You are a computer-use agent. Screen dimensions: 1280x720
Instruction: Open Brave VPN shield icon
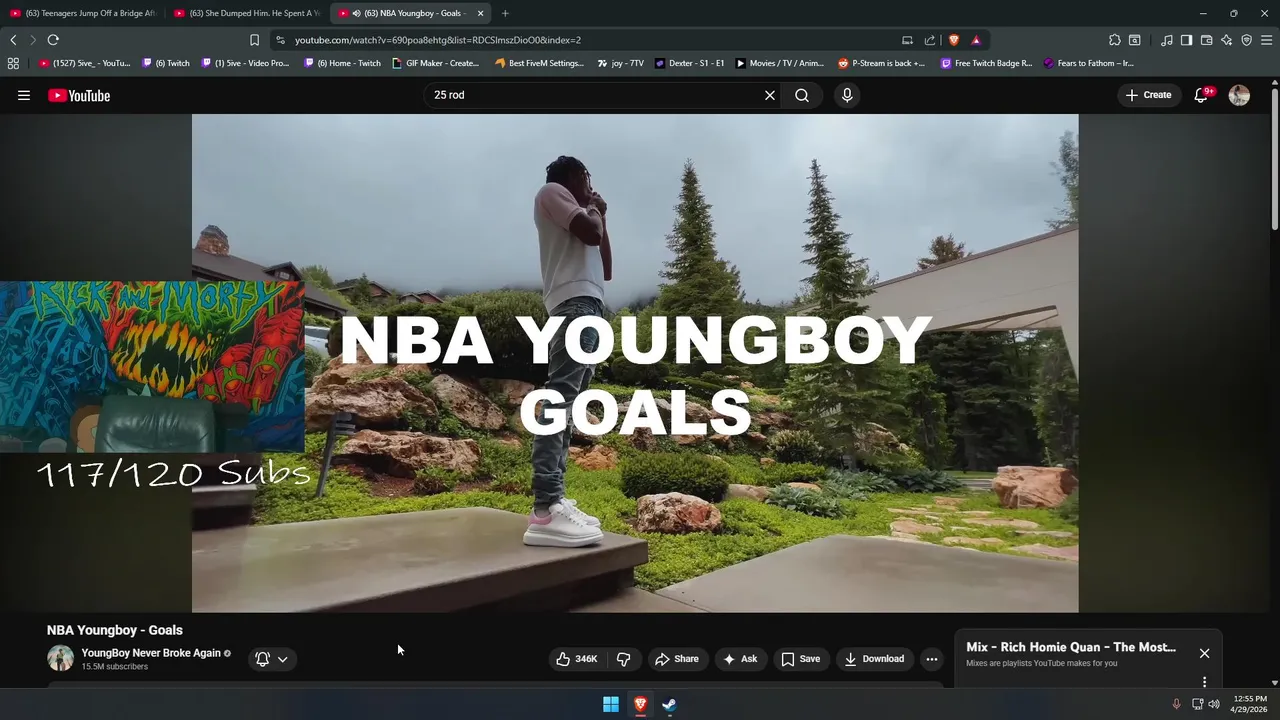(x=1246, y=40)
